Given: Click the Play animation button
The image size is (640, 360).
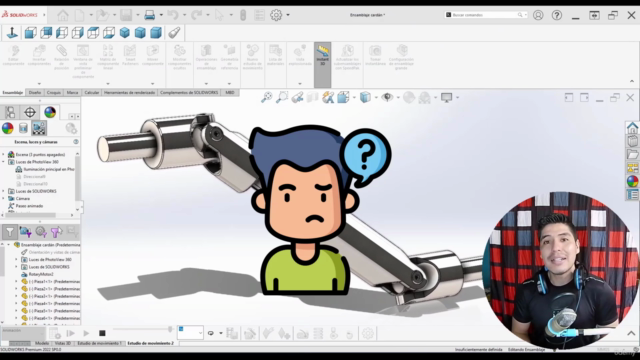Looking at the screenshot, I should click(x=86, y=333).
